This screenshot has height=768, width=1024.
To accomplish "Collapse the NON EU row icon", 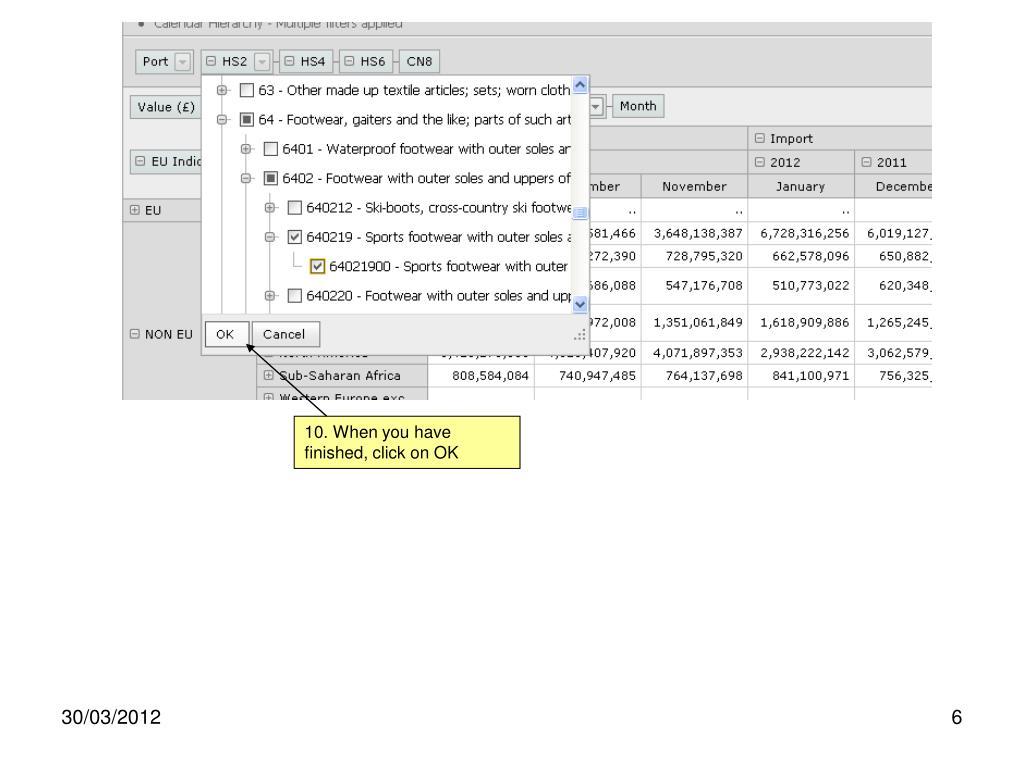I will (x=135, y=334).
